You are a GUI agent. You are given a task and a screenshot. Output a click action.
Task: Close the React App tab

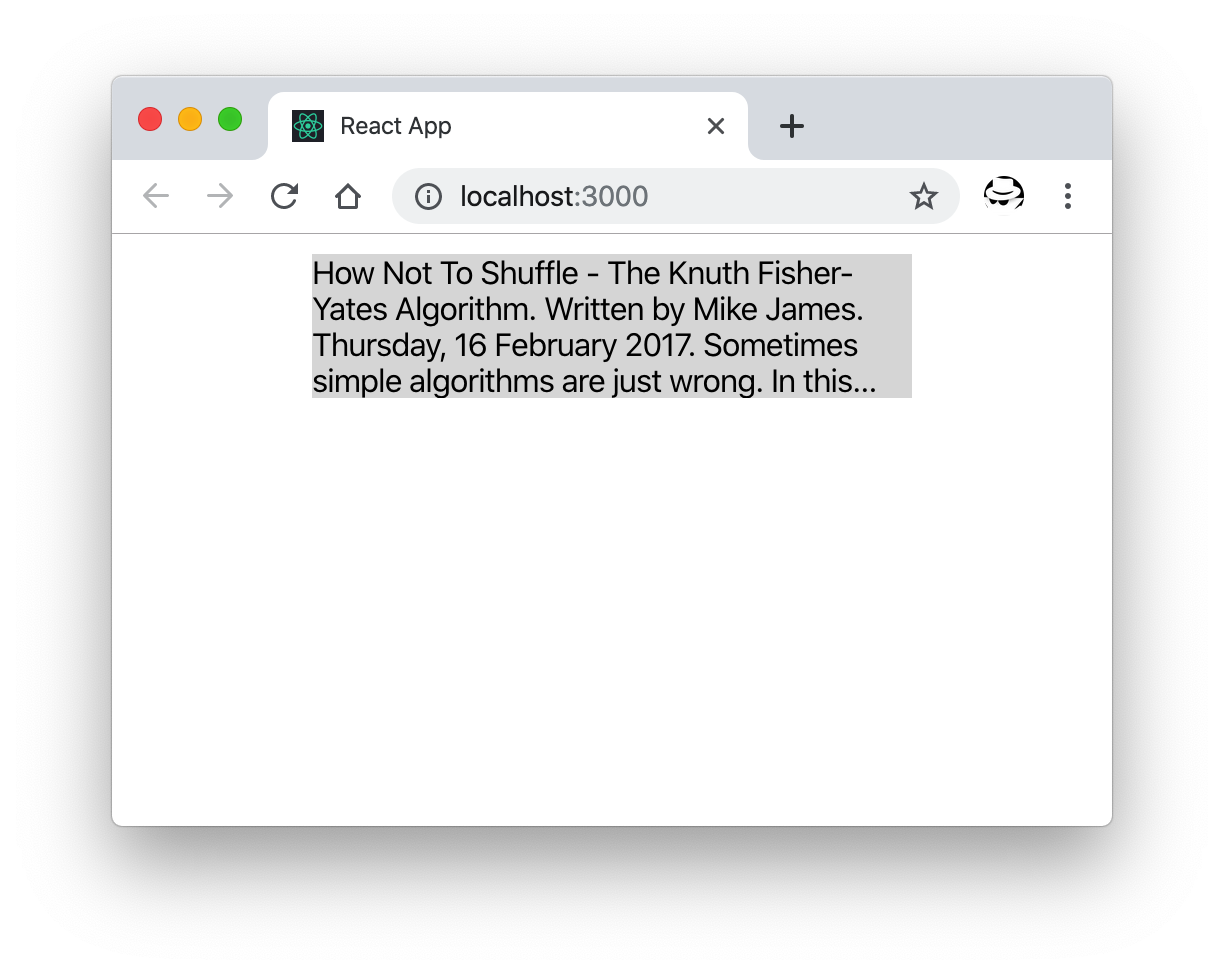(x=716, y=126)
